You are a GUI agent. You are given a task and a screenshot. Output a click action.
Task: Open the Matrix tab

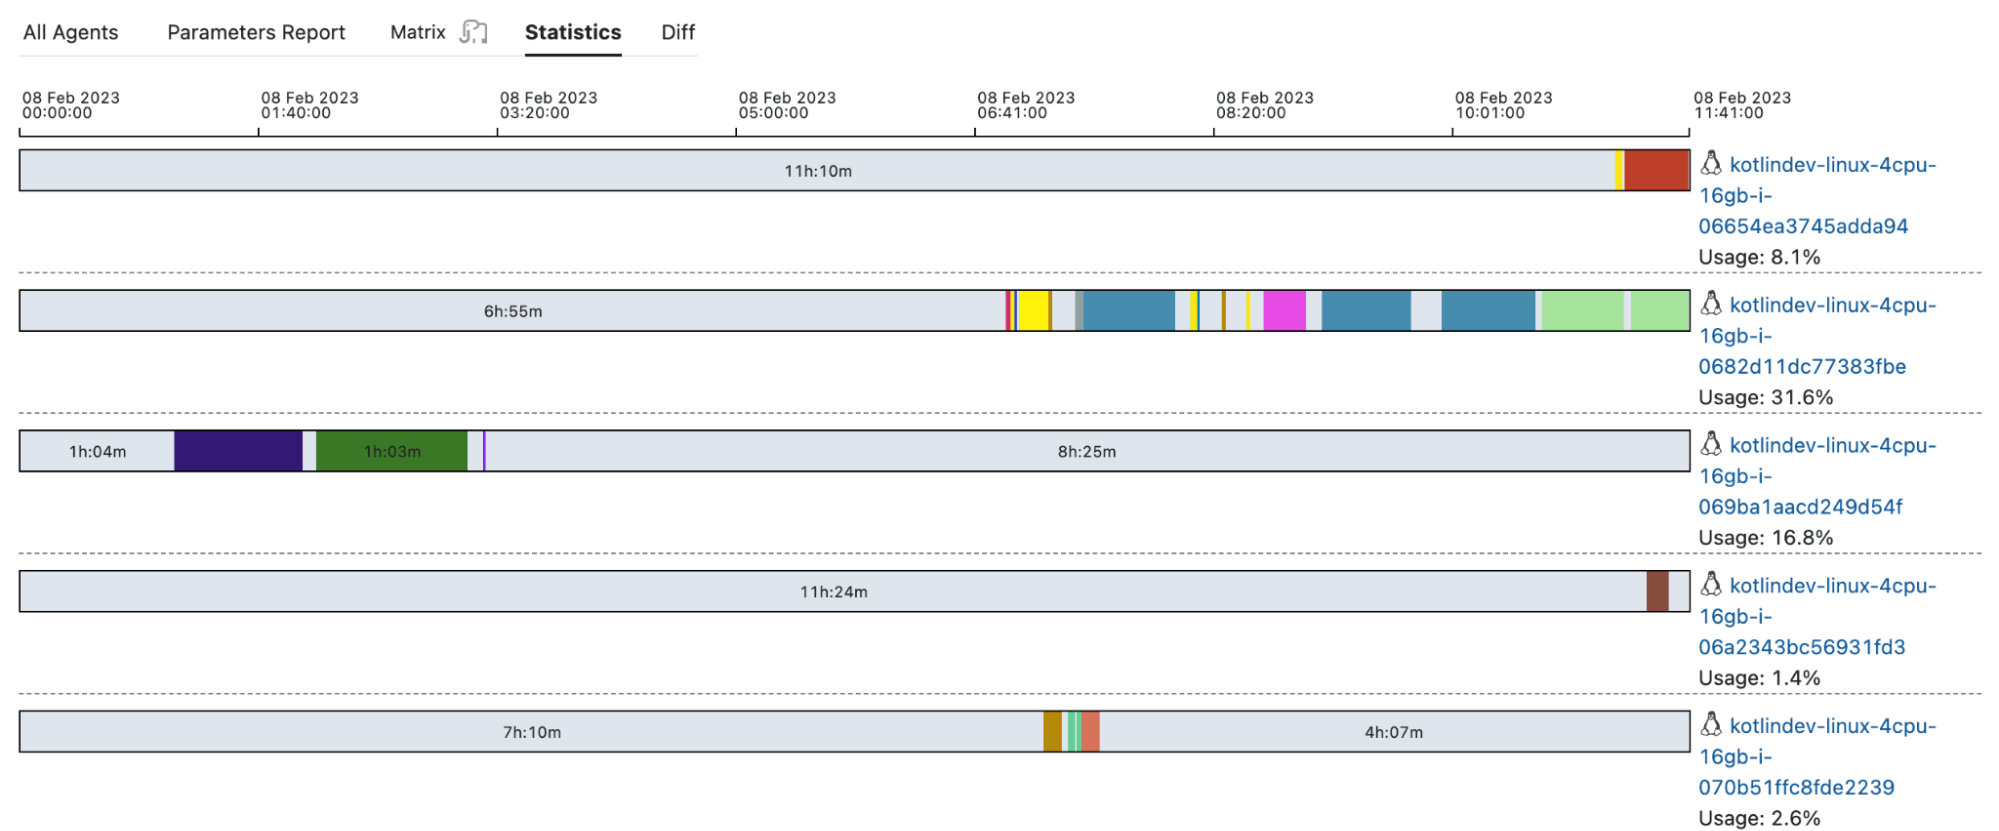tap(418, 32)
